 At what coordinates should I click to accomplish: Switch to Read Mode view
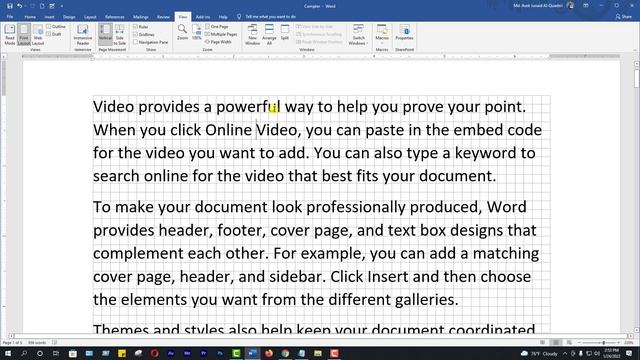(x=10, y=34)
